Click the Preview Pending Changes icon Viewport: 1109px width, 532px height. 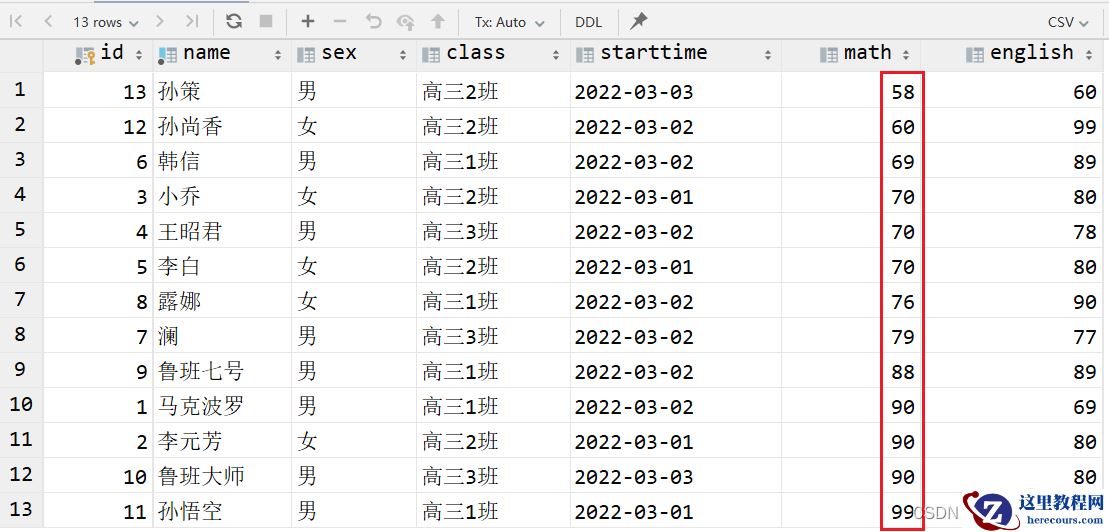pyautogui.click(x=405, y=21)
